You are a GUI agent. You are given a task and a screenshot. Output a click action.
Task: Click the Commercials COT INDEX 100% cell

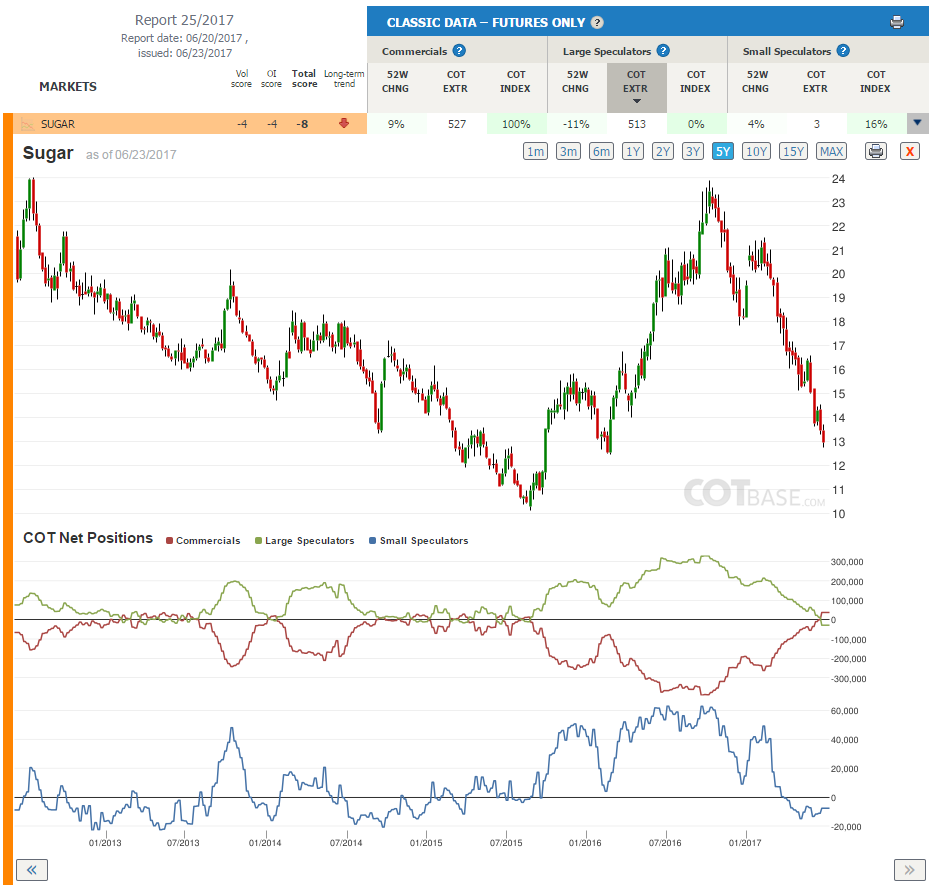click(x=516, y=124)
